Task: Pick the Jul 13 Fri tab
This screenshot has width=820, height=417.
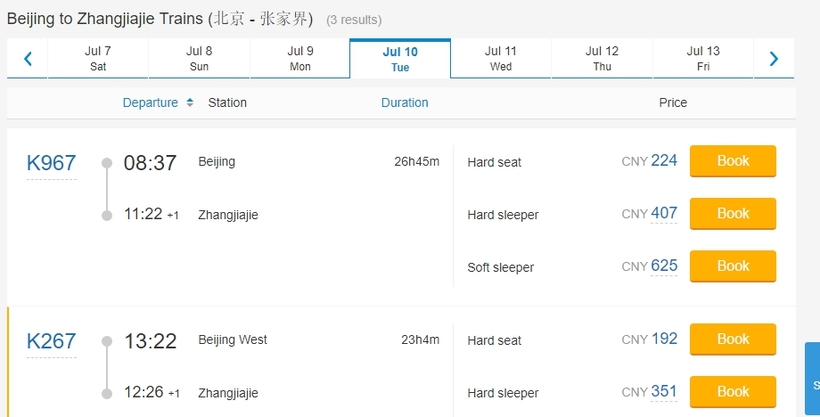Action: click(x=703, y=59)
